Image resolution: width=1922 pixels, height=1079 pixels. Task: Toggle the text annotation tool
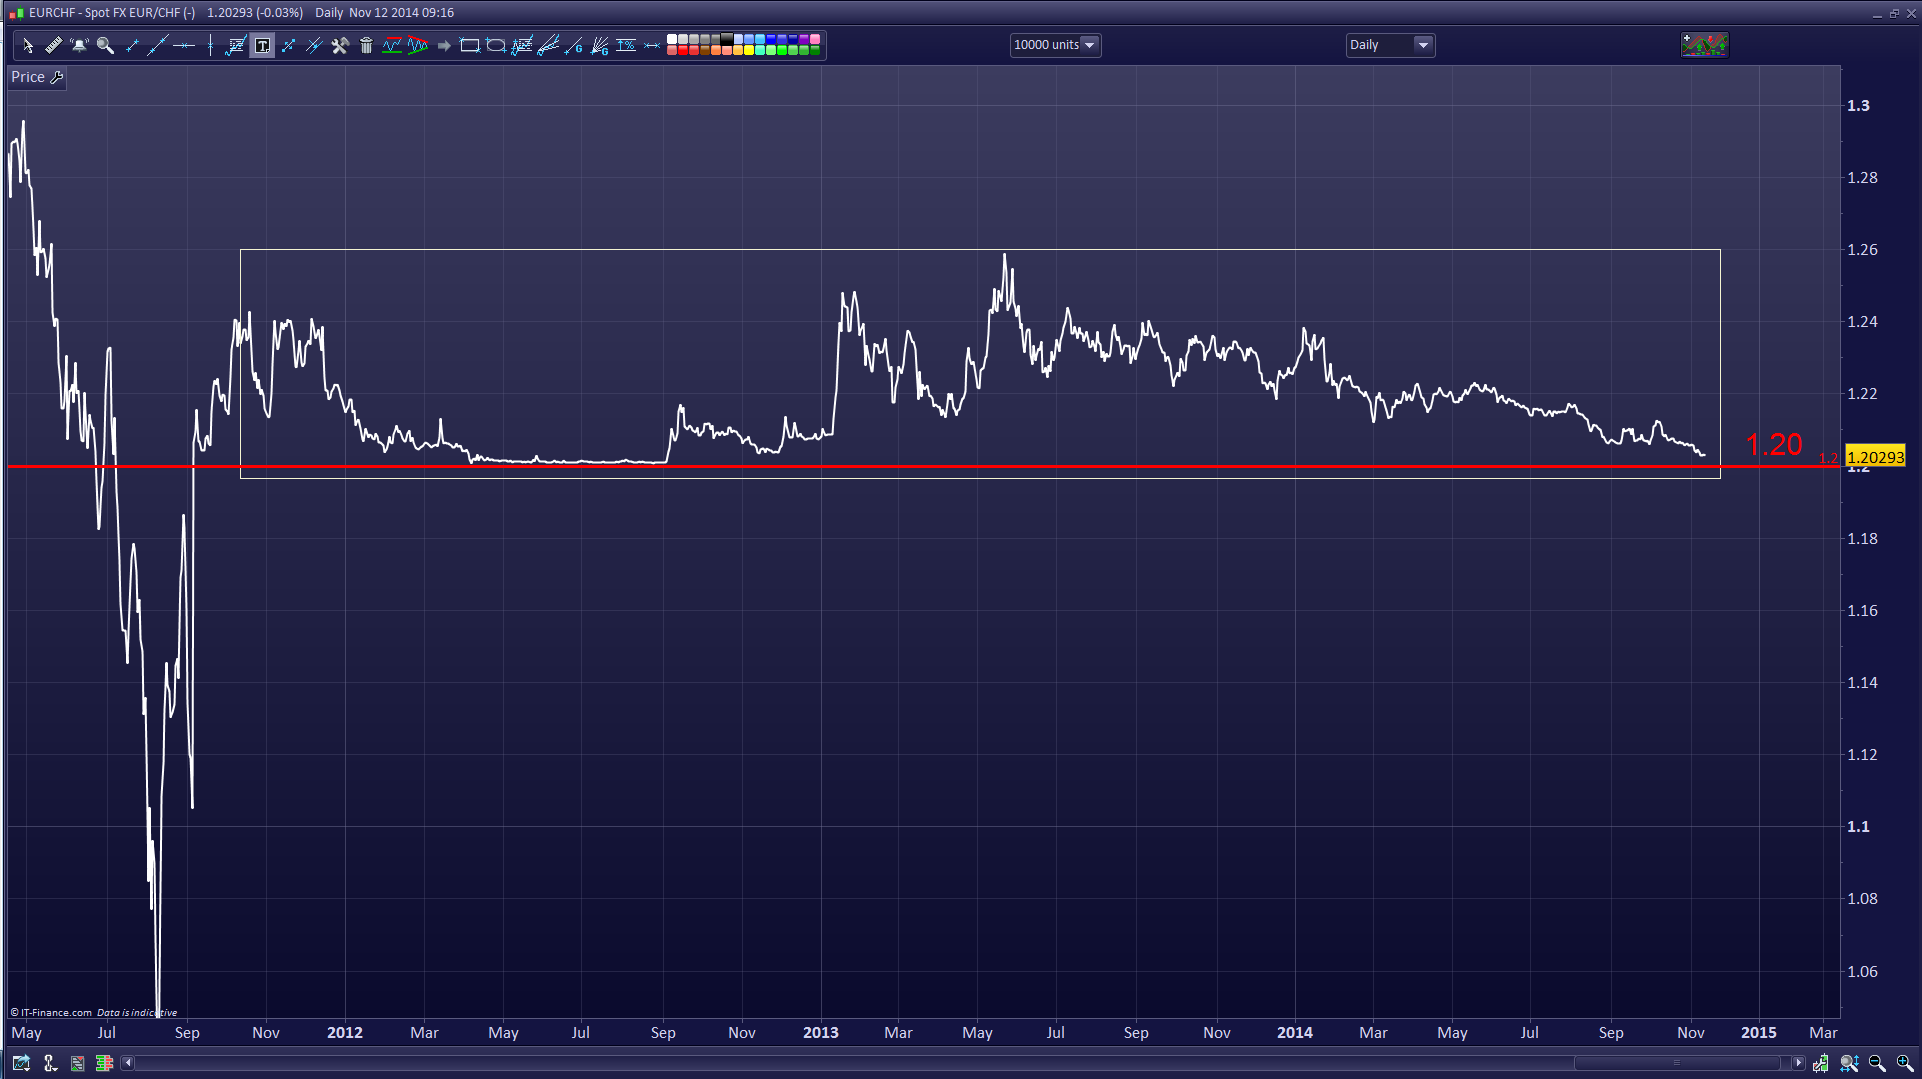point(262,45)
